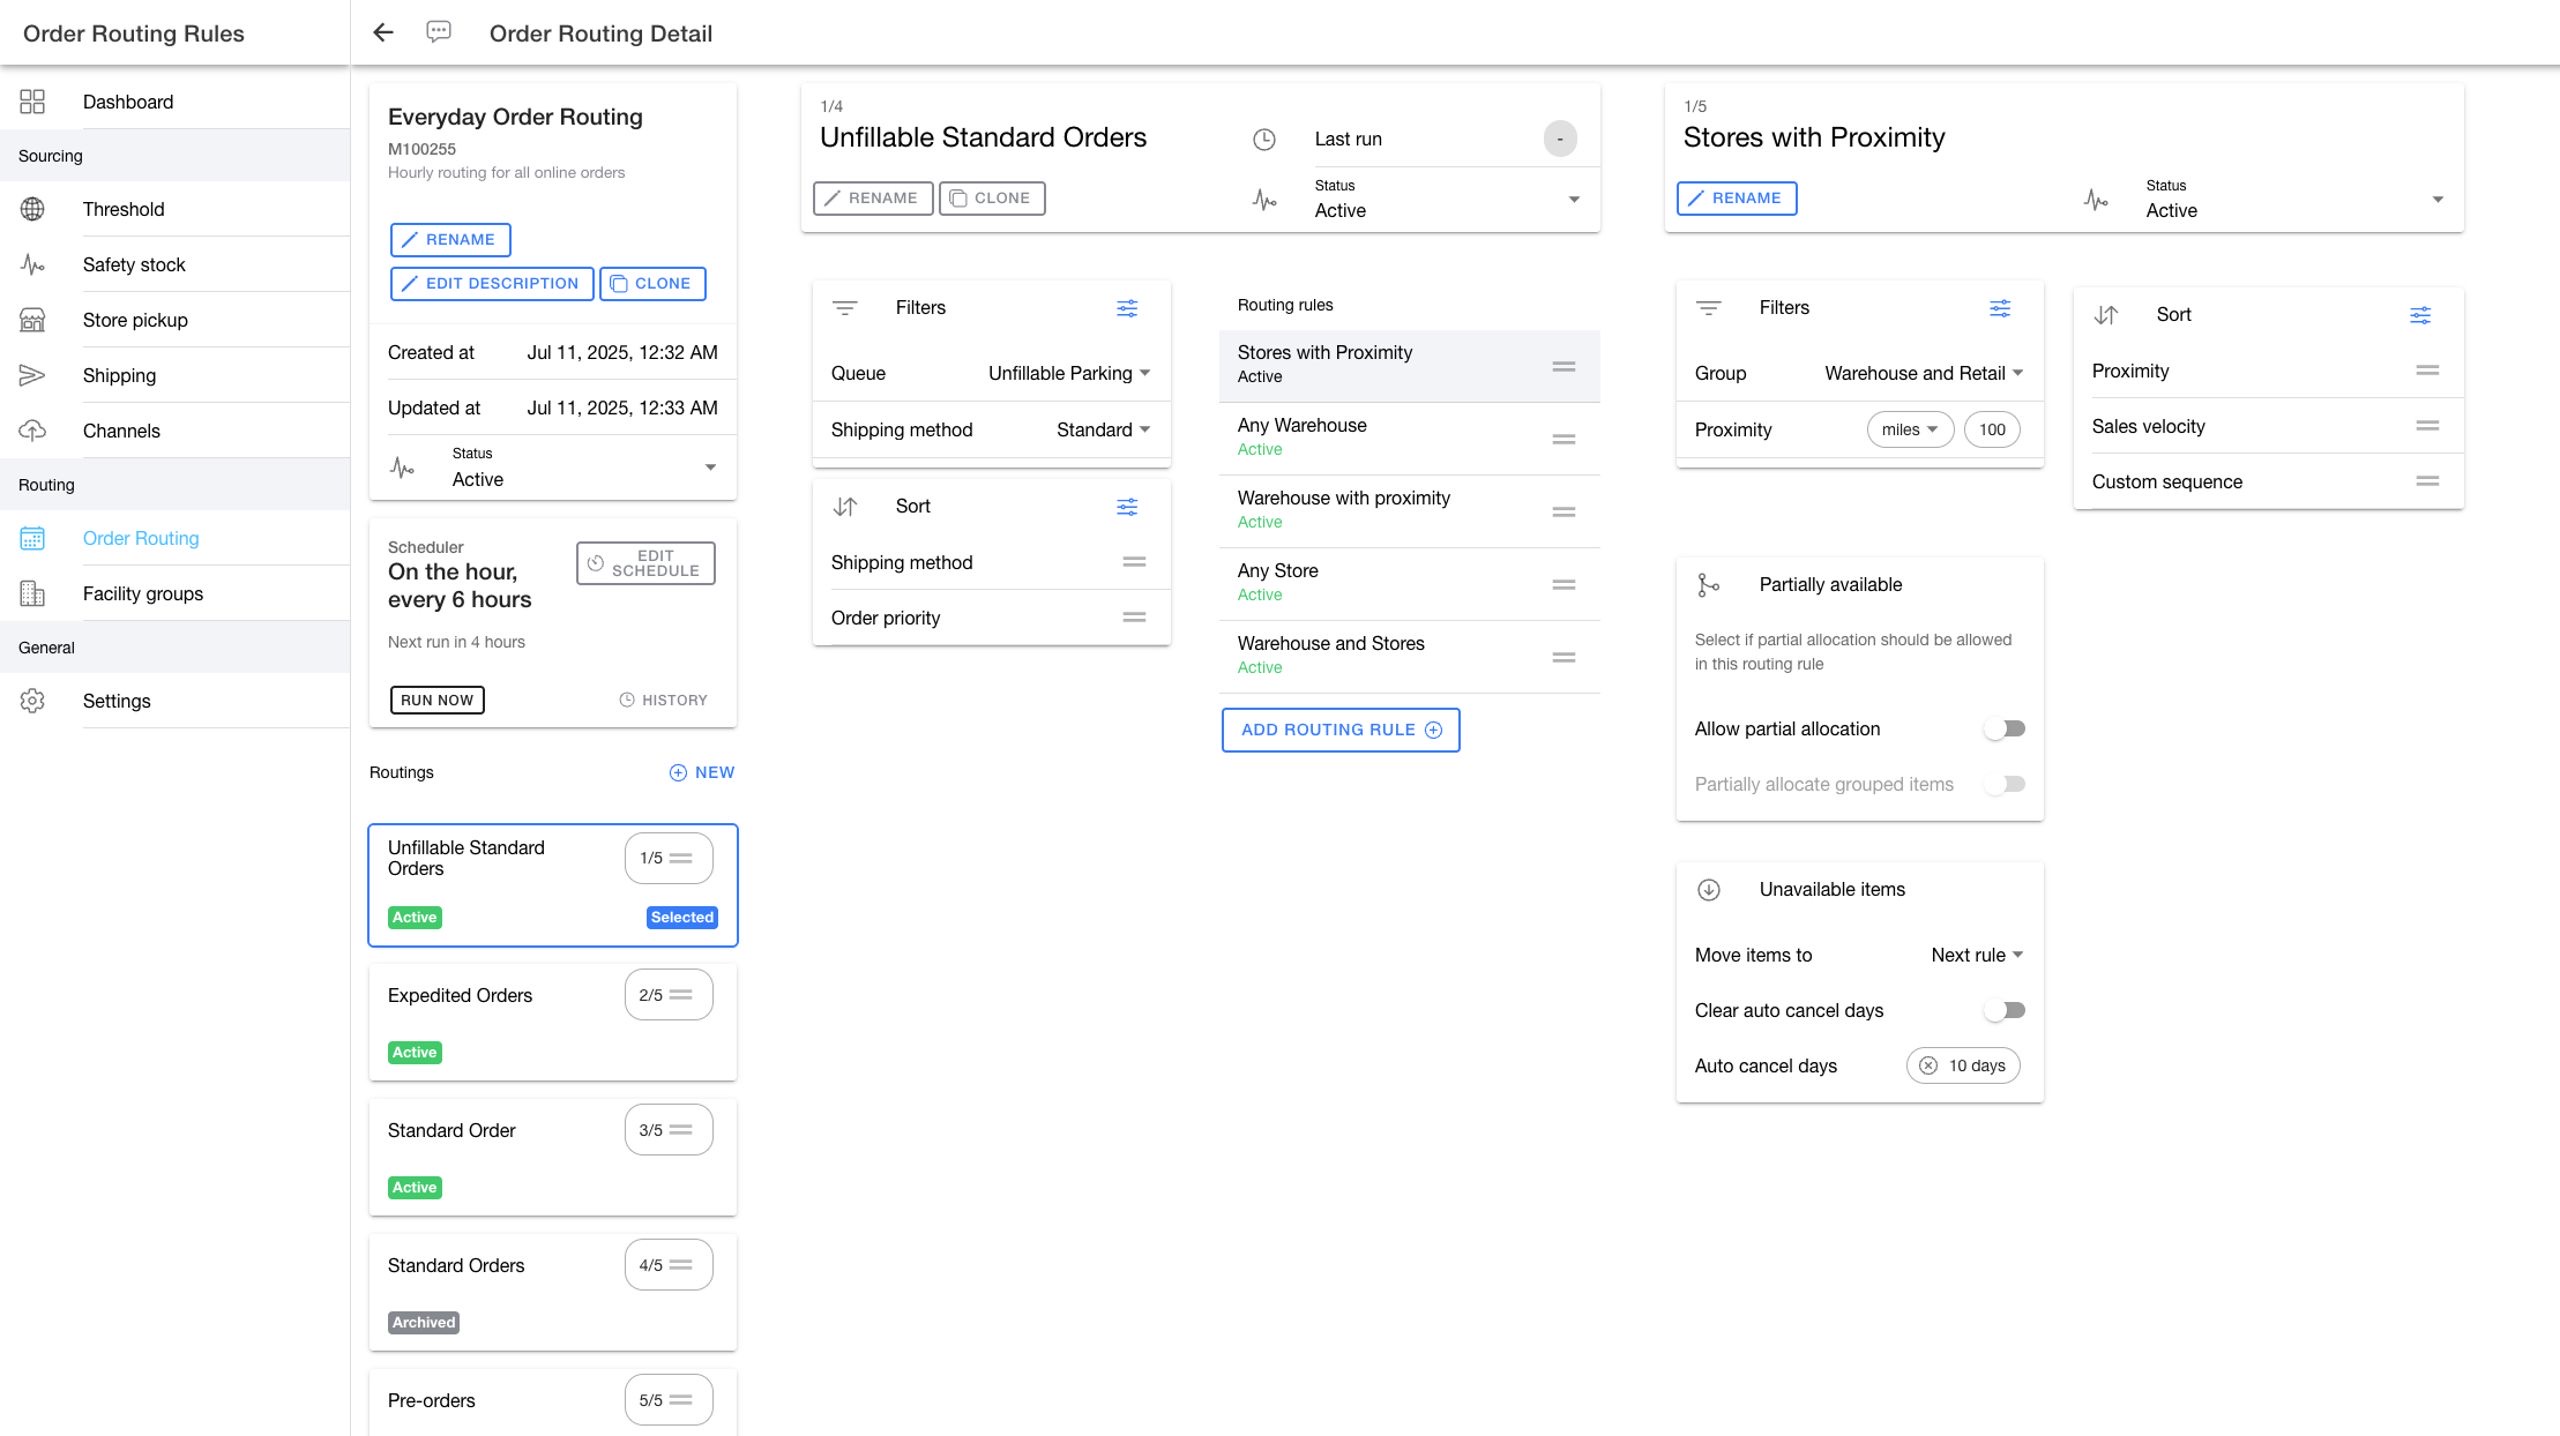Select the Pre-orders routing card

tap(552, 1402)
